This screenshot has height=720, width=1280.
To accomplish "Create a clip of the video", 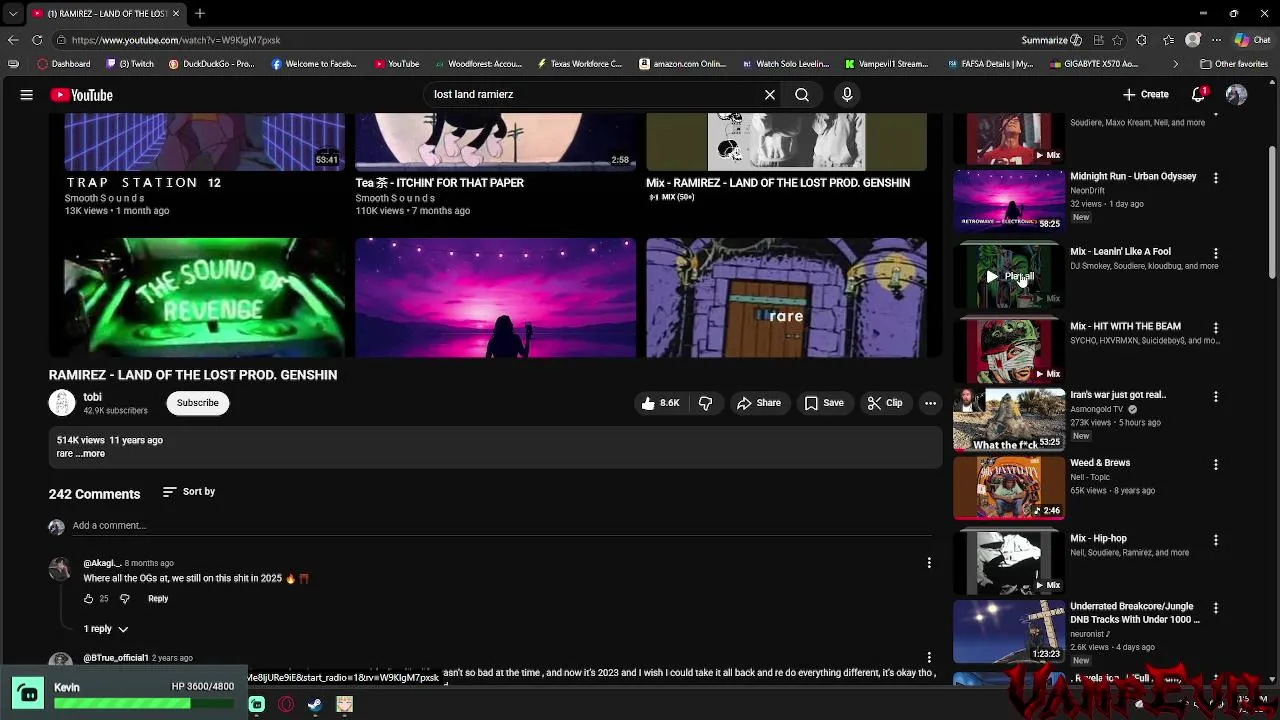I will [885, 403].
